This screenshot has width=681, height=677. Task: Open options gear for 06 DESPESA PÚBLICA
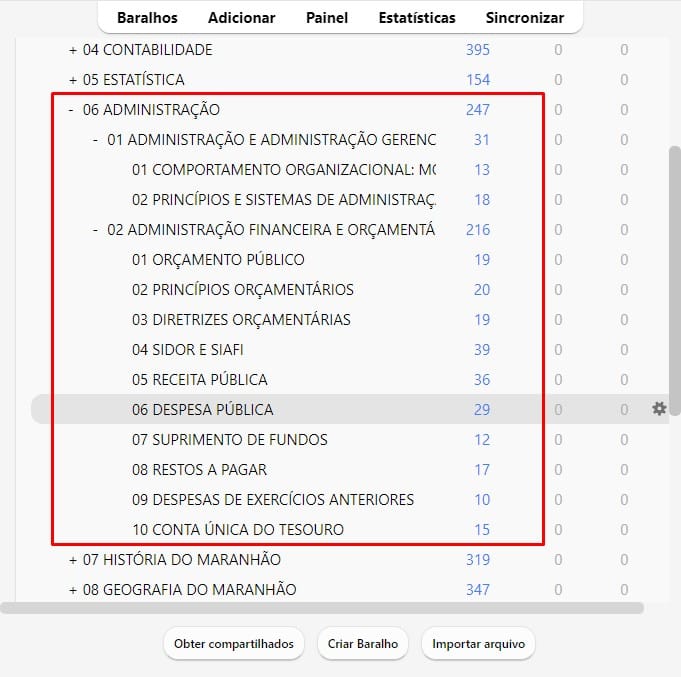(659, 409)
